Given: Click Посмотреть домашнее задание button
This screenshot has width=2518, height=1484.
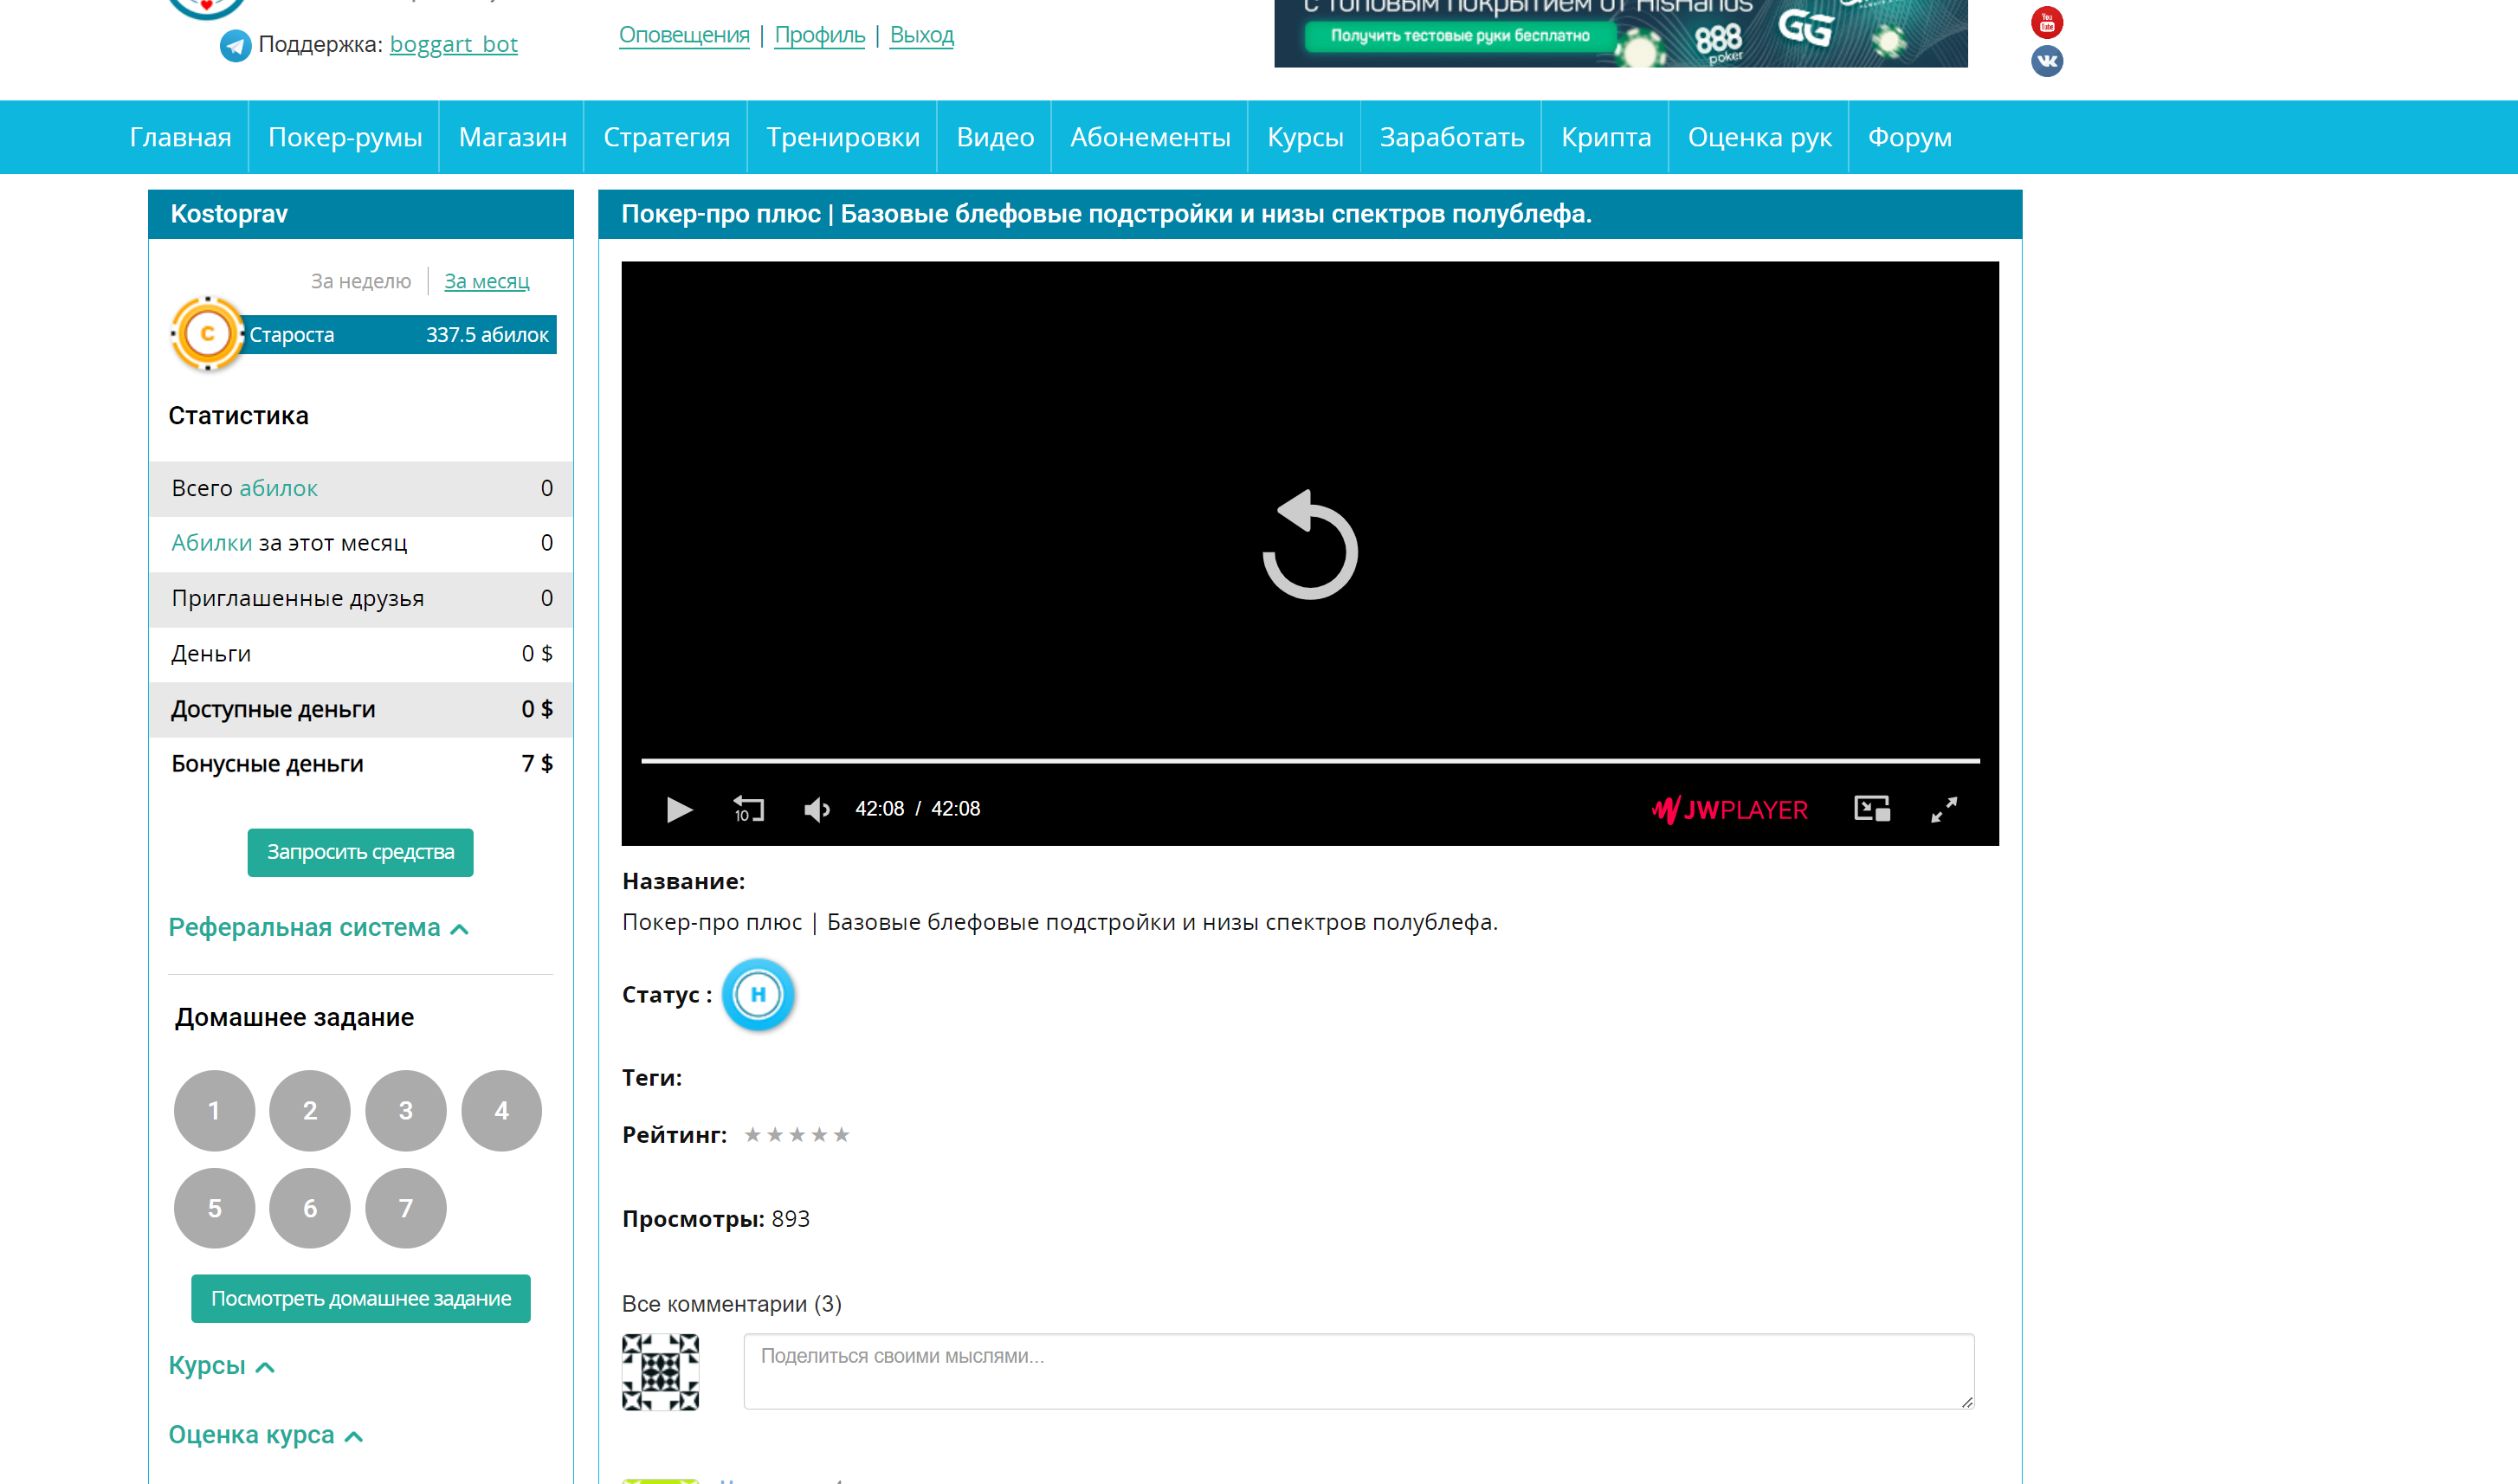Looking at the screenshot, I should click(x=361, y=1299).
